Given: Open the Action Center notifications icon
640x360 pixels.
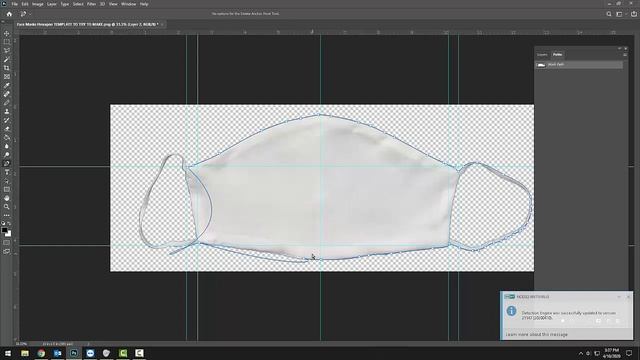Looking at the screenshot, I should (629, 353).
